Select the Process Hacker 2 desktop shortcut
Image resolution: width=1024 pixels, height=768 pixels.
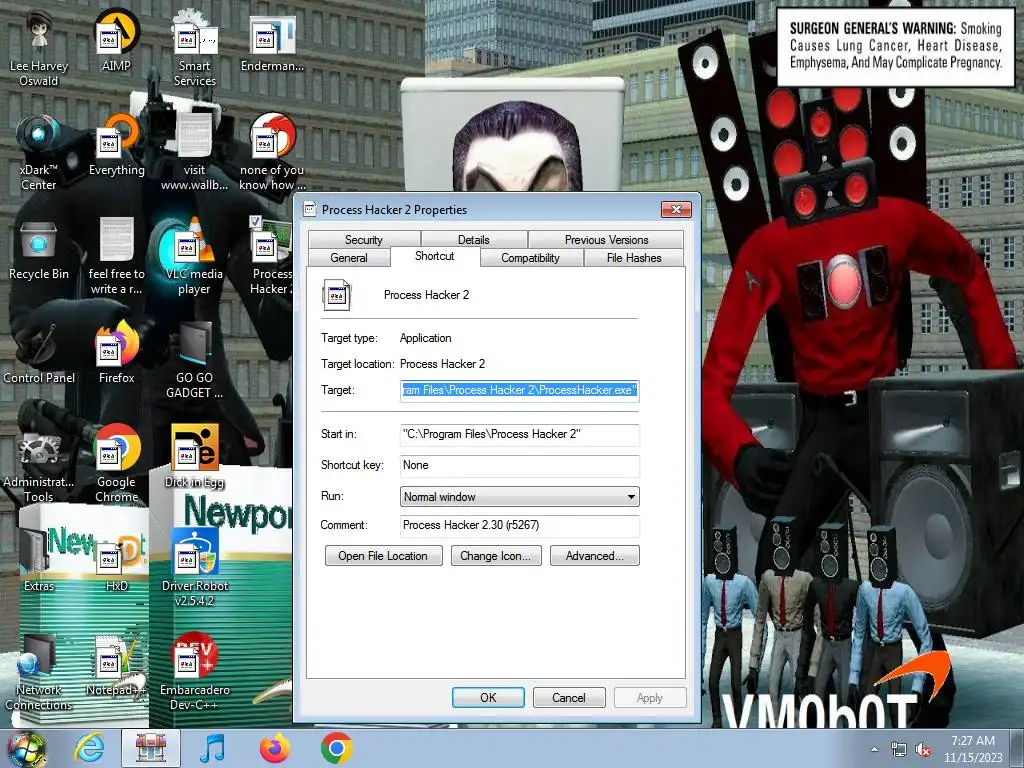tap(270, 257)
